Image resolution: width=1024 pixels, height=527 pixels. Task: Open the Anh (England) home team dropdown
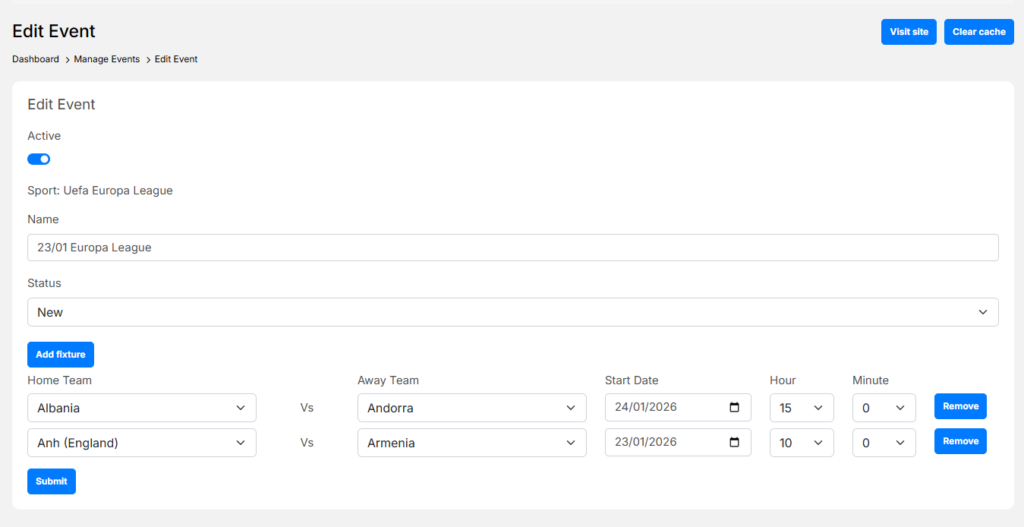pyautogui.click(x=141, y=443)
